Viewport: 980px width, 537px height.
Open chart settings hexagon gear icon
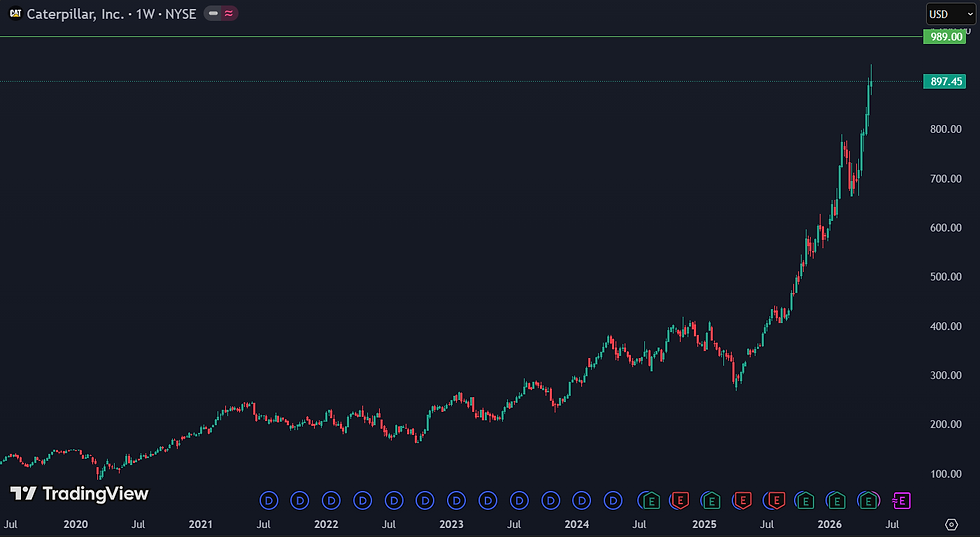pyautogui.click(x=951, y=524)
